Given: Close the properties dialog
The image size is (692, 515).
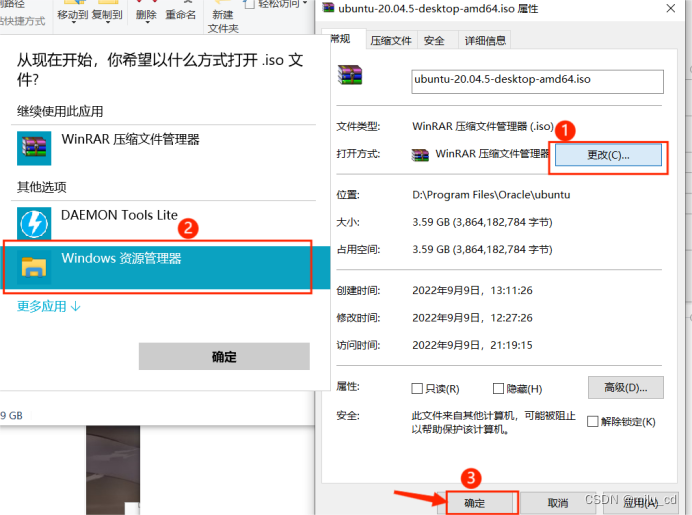Looking at the screenshot, I should coord(671,8).
